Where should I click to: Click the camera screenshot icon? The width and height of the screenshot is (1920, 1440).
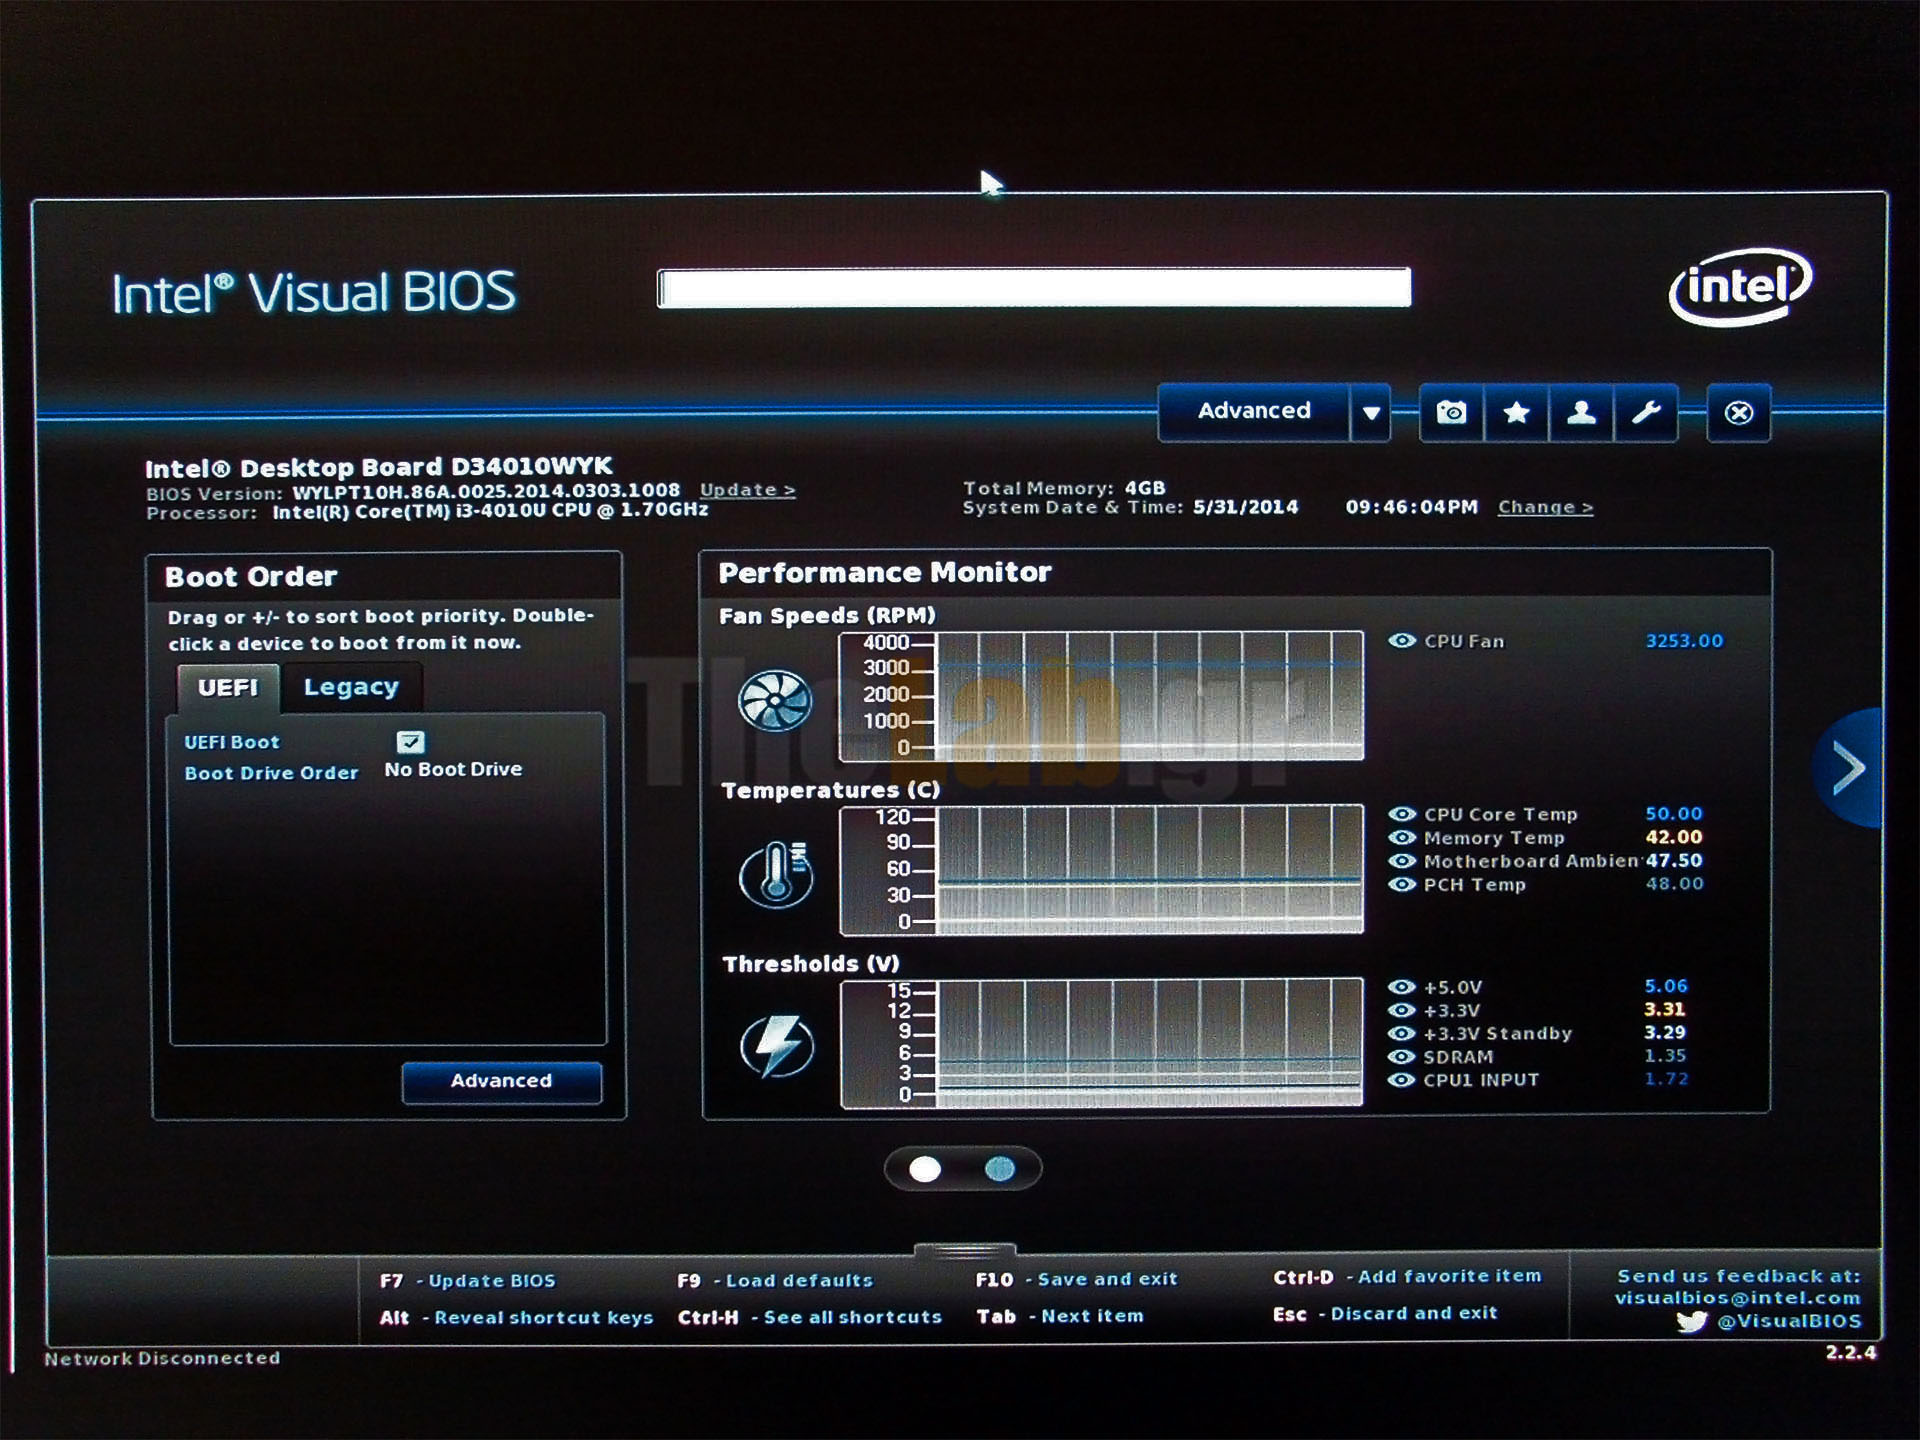click(1451, 412)
